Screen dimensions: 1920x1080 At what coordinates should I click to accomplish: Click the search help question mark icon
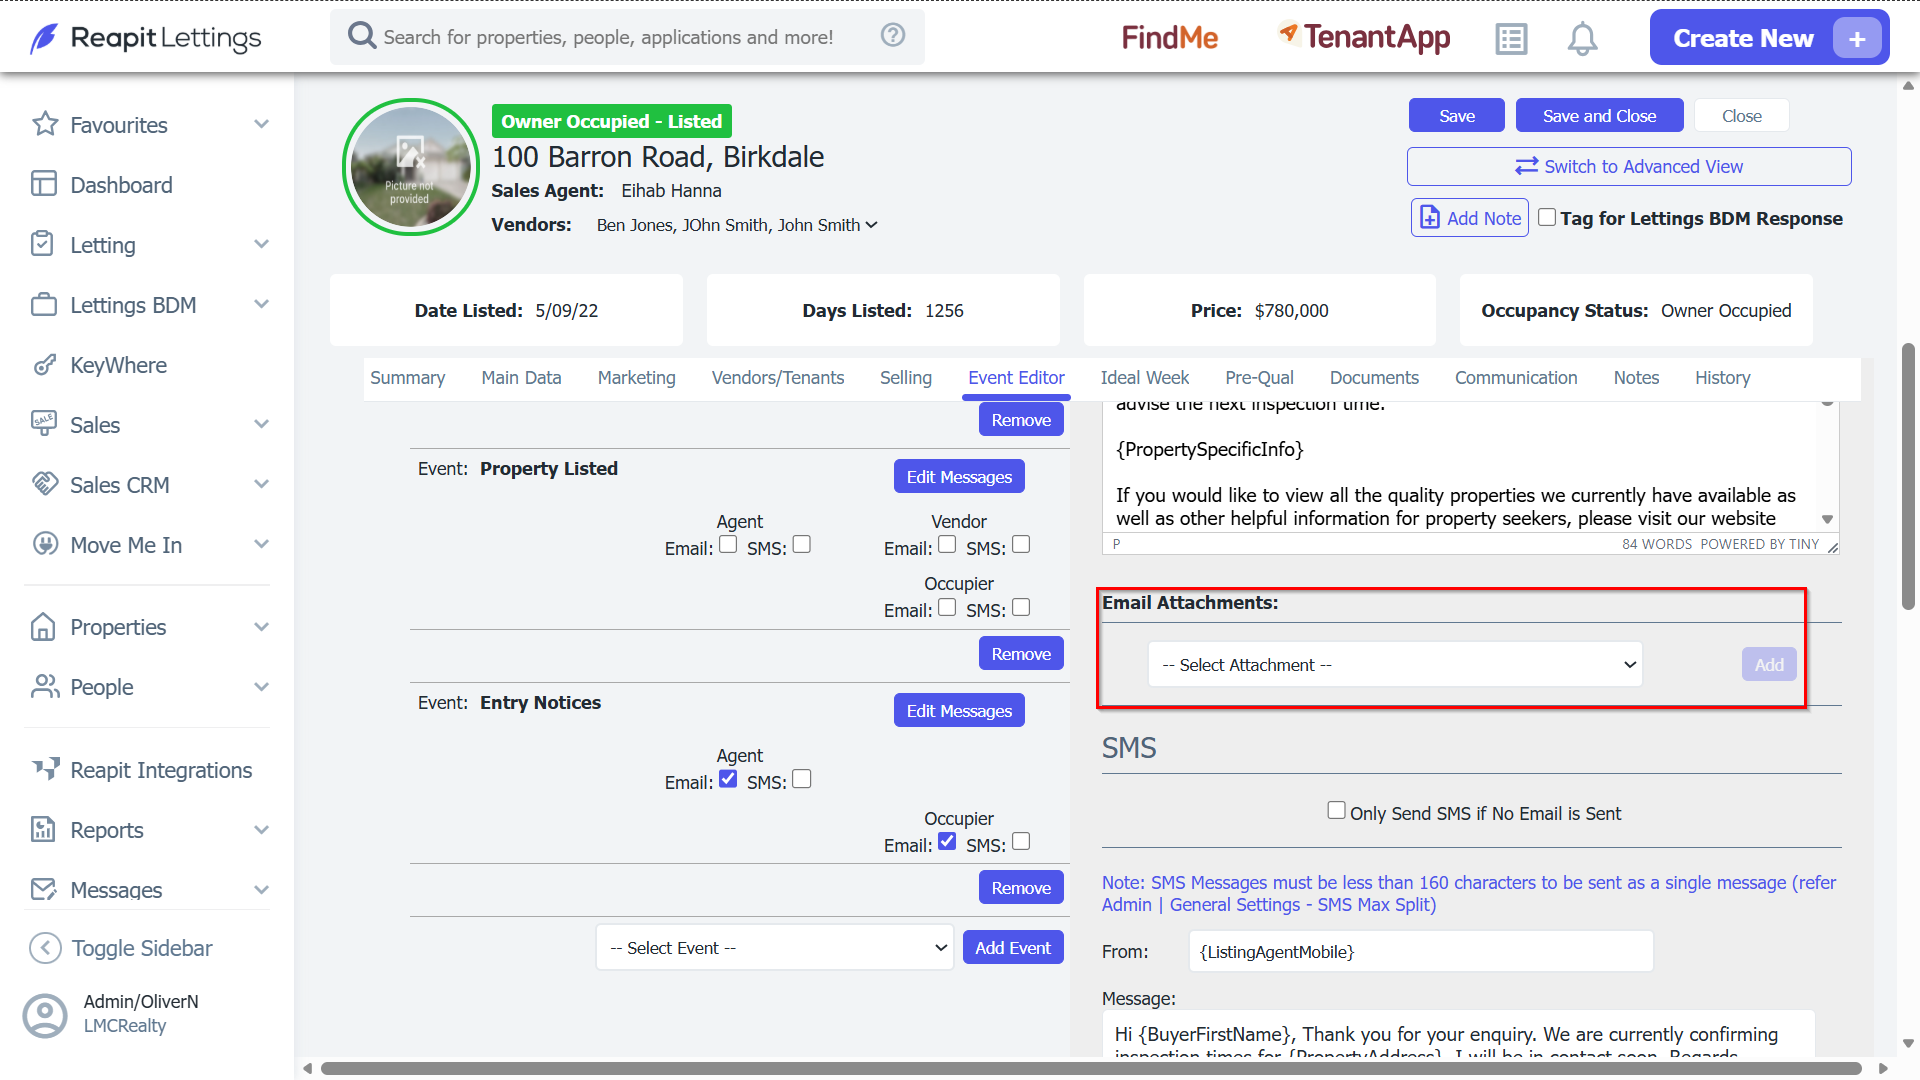(893, 36)
